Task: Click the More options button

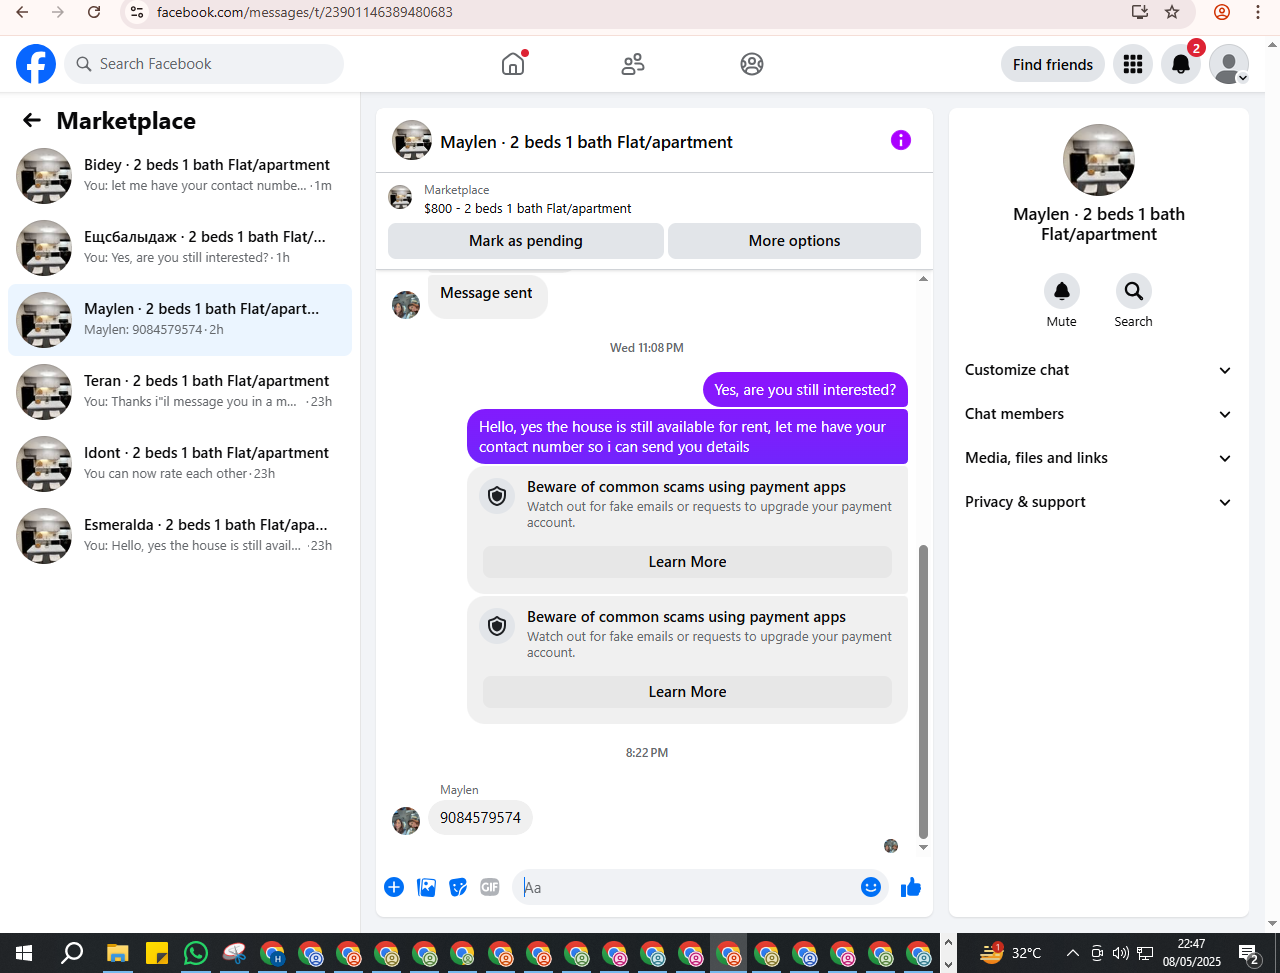Action: [794, 241]
